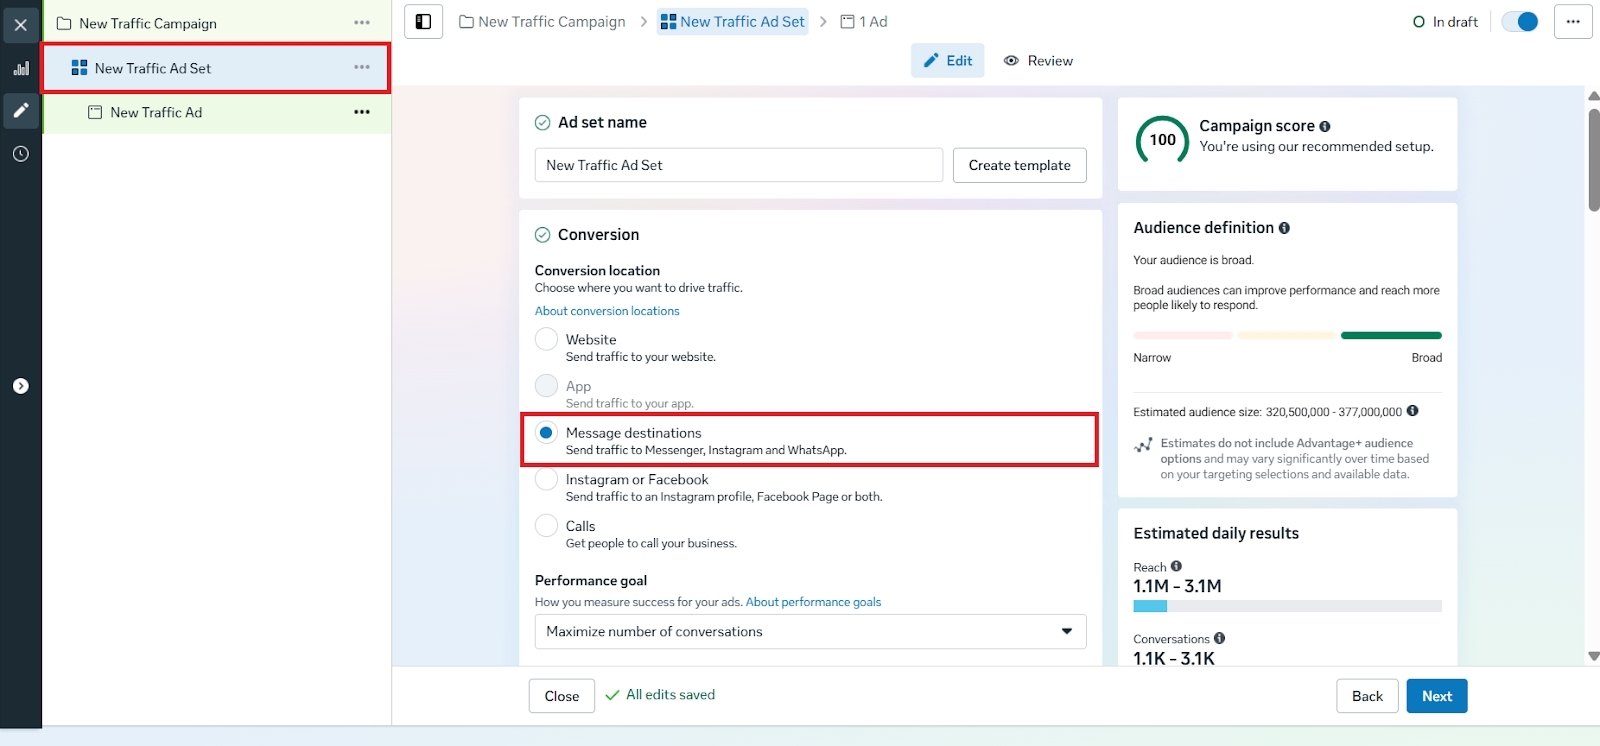Screen dimensions: 1600x746
Task: Close the campaign editor with the X icon
Action: click(21, 25)
